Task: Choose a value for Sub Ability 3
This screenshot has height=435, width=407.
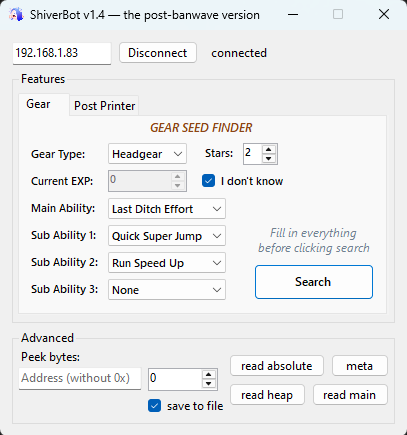Action: (167, 290)
